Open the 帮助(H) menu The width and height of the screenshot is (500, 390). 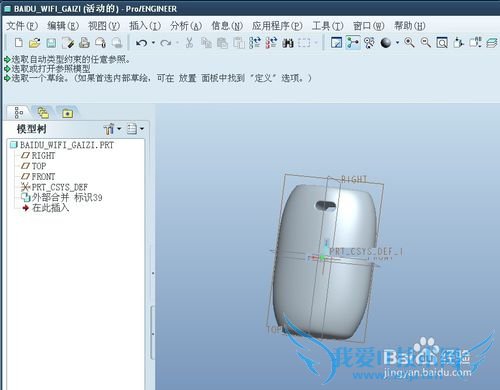(410, 26)
